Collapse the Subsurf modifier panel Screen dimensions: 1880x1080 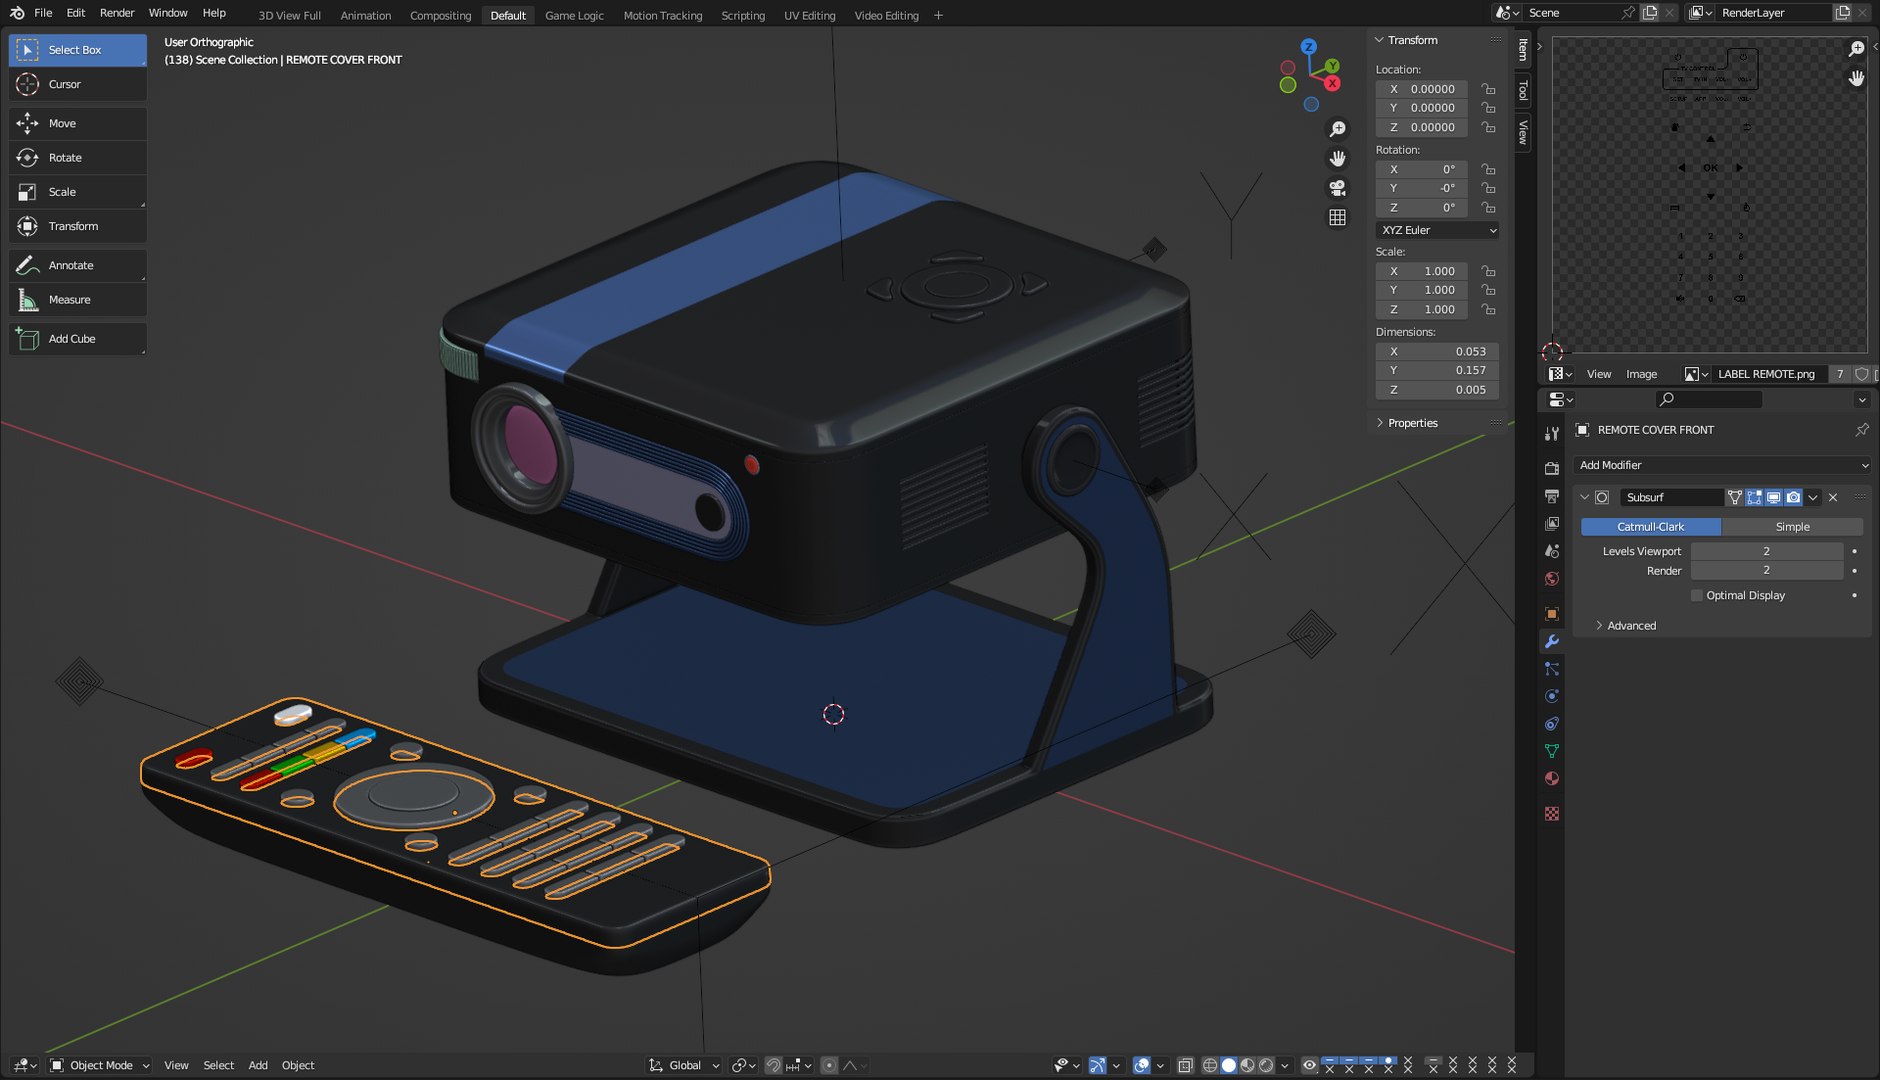click(x=1584, y=497)
